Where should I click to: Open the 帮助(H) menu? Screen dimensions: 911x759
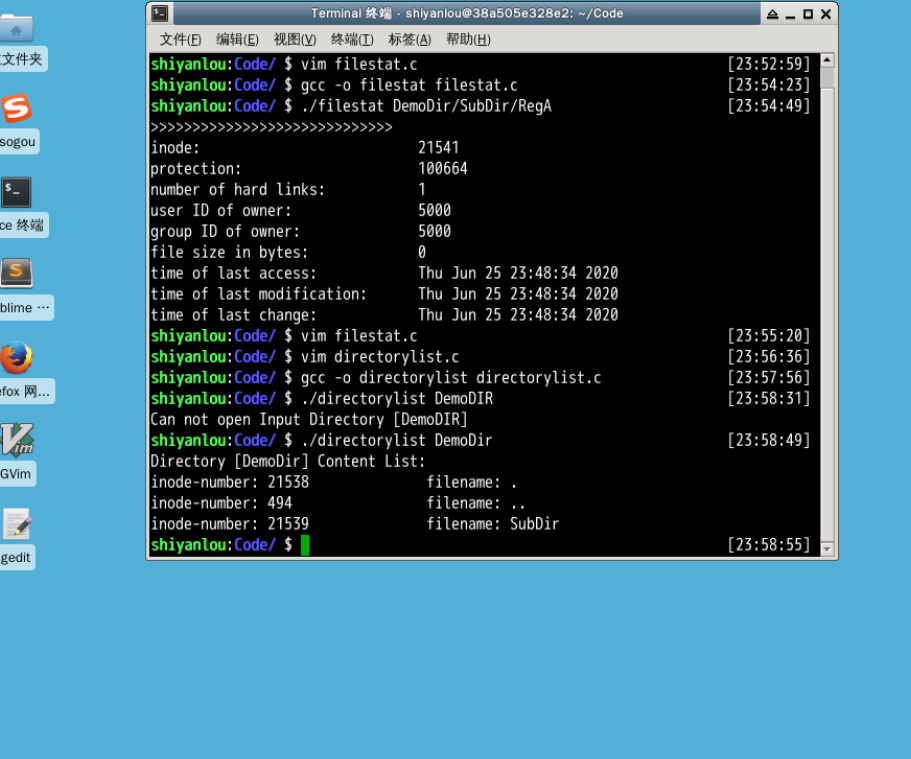point(468,40)
